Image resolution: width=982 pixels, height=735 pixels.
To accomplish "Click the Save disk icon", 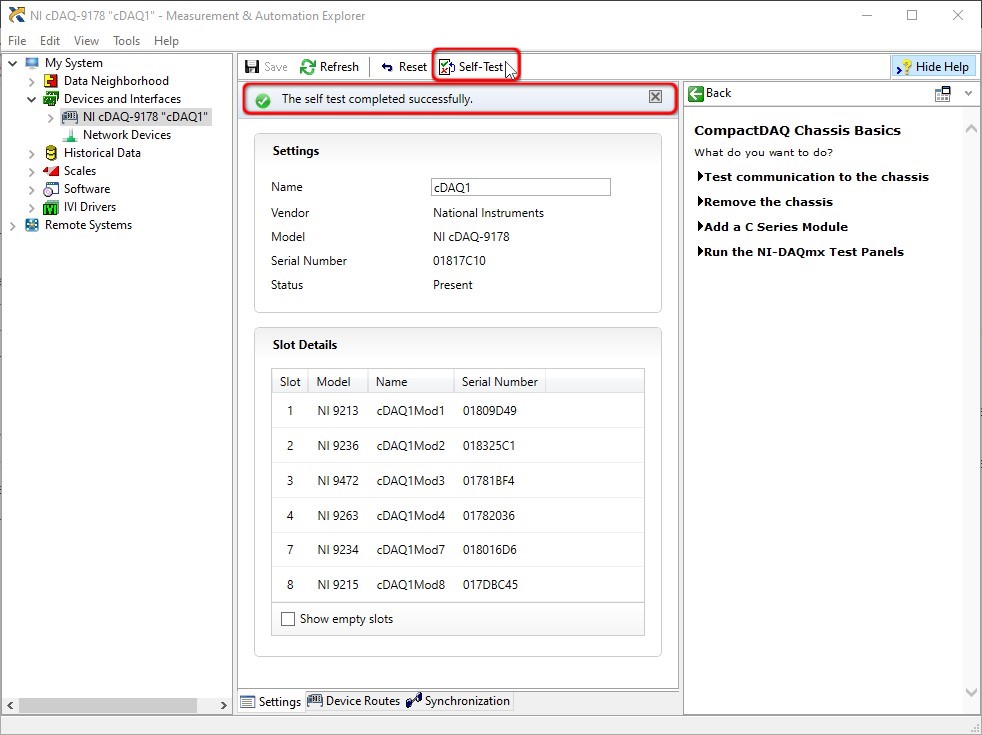I will [252, 67].
